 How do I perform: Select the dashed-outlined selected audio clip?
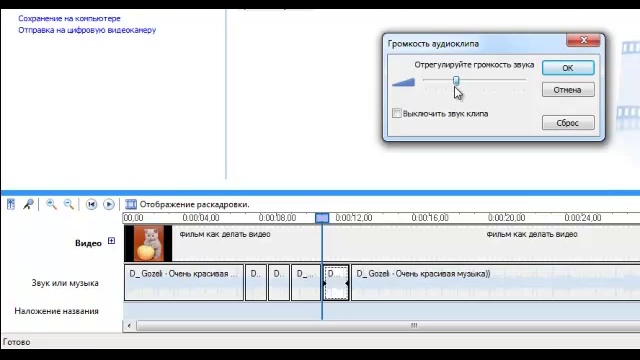pyautogui.click(x=336, y=282)
